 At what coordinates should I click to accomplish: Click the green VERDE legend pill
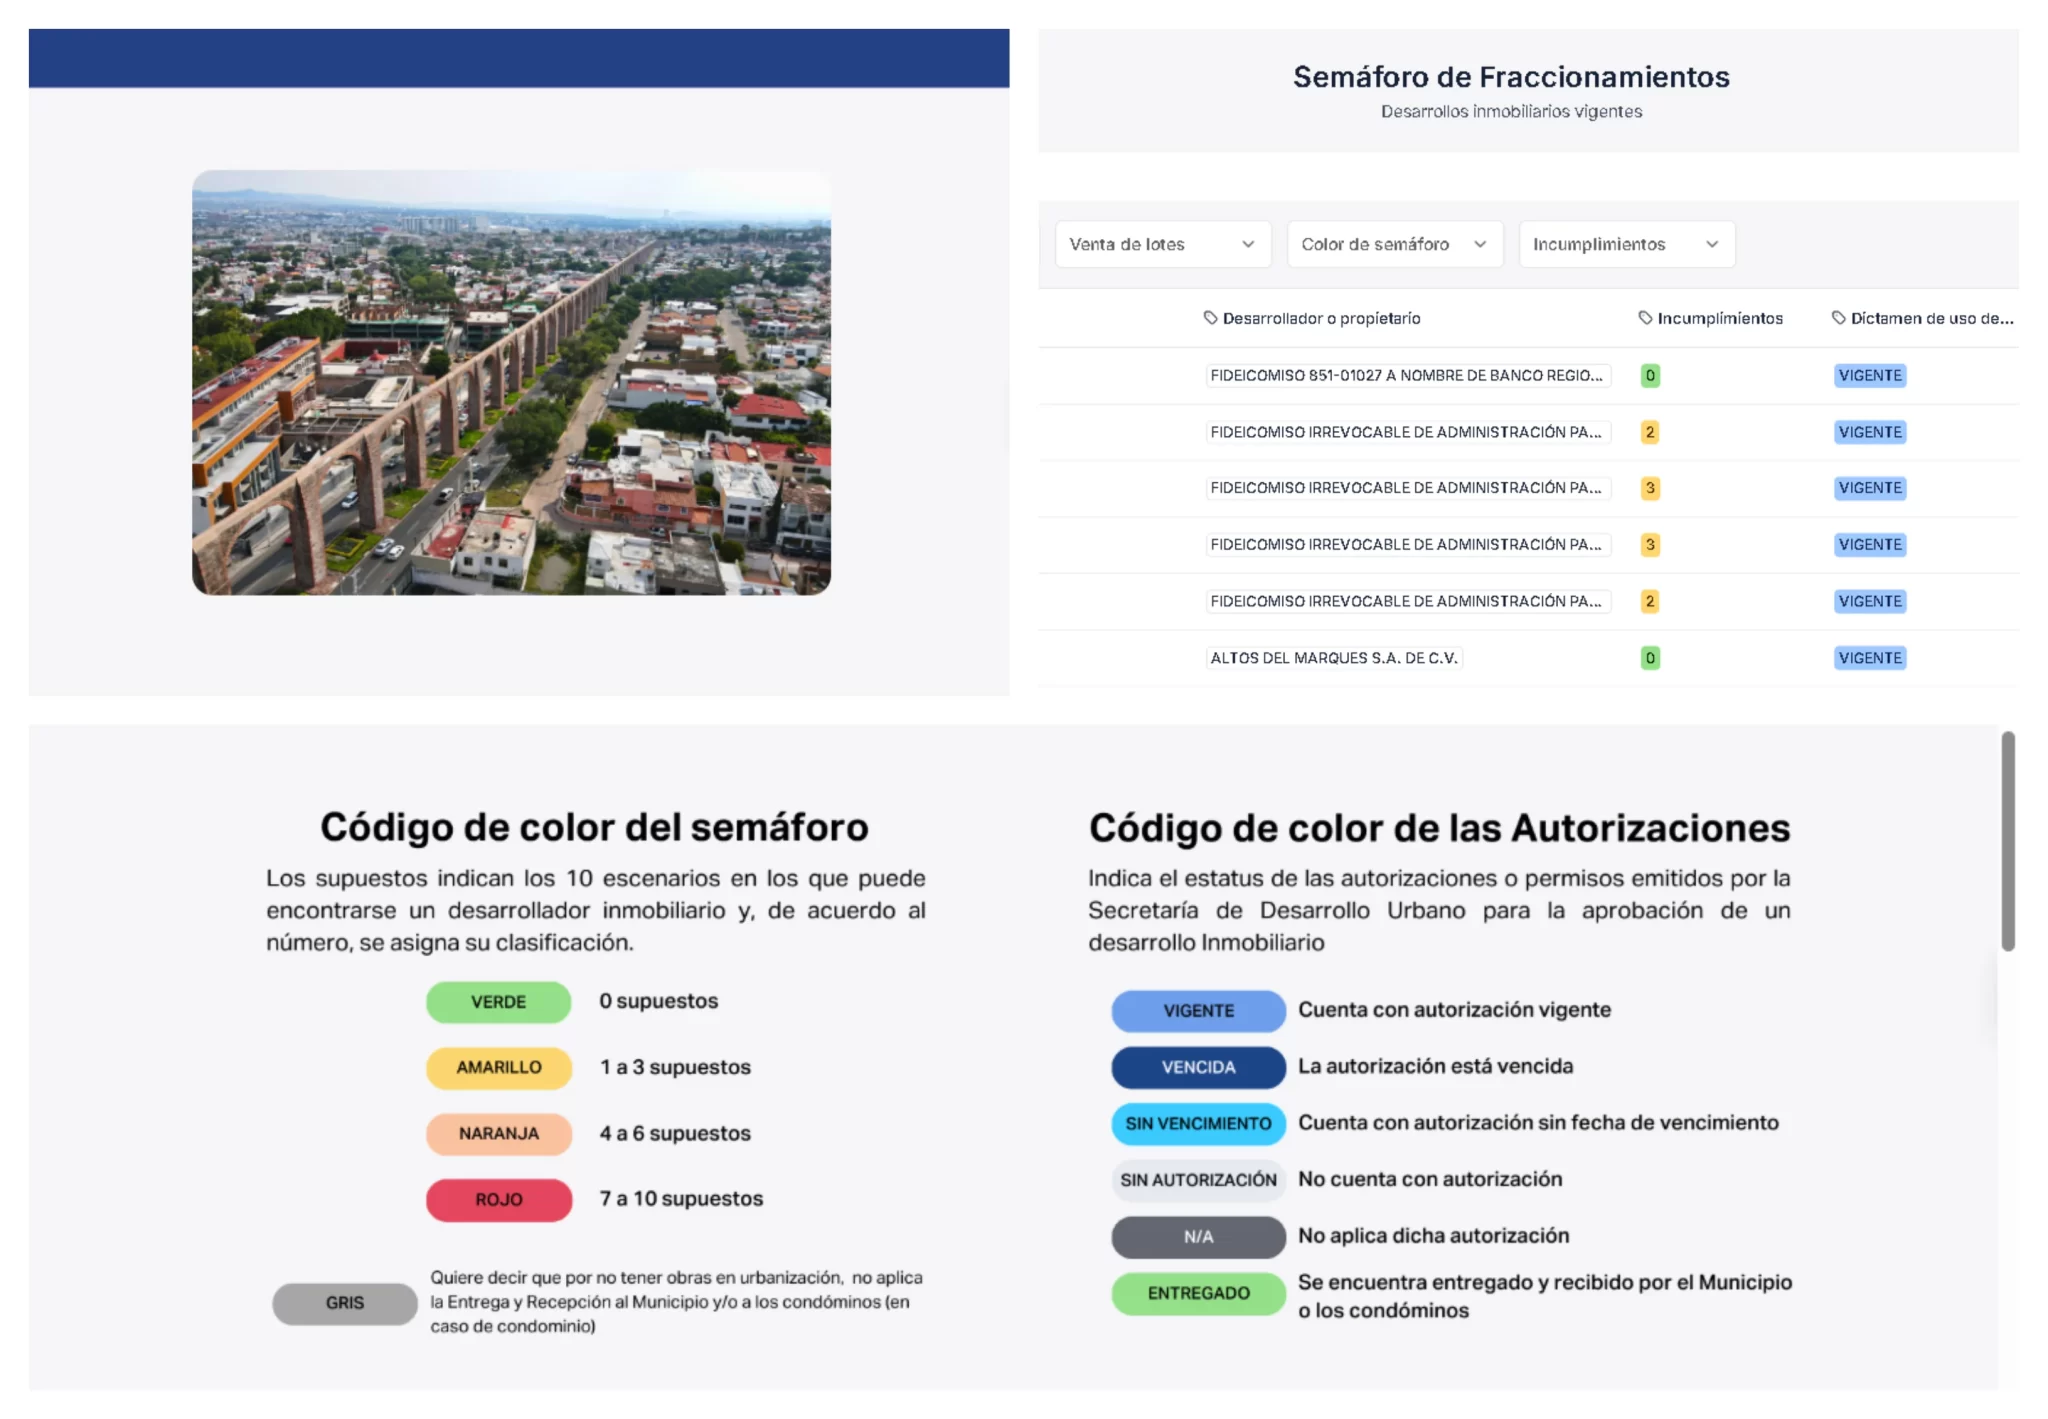tap(498, 1002)
